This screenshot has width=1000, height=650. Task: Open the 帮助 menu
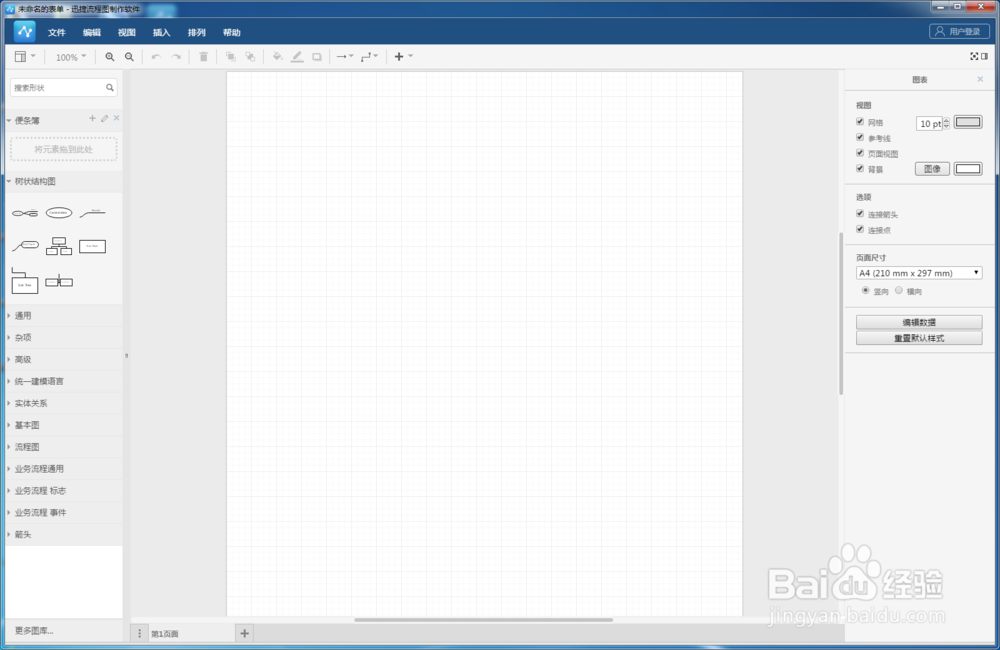(232, 33)
